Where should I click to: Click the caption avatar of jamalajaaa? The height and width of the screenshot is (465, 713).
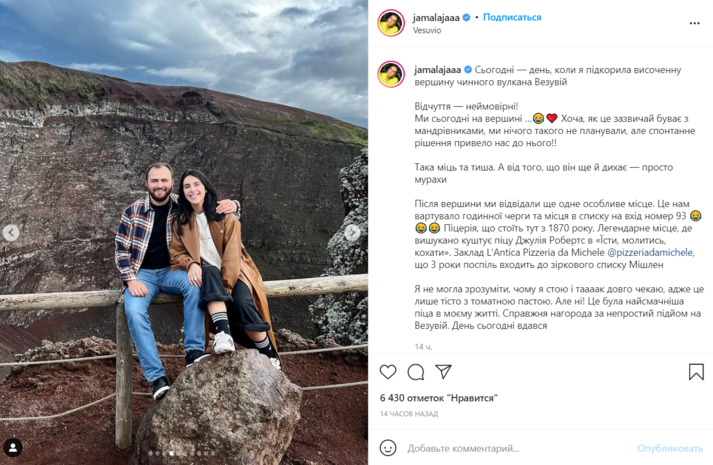pos(391,74)
